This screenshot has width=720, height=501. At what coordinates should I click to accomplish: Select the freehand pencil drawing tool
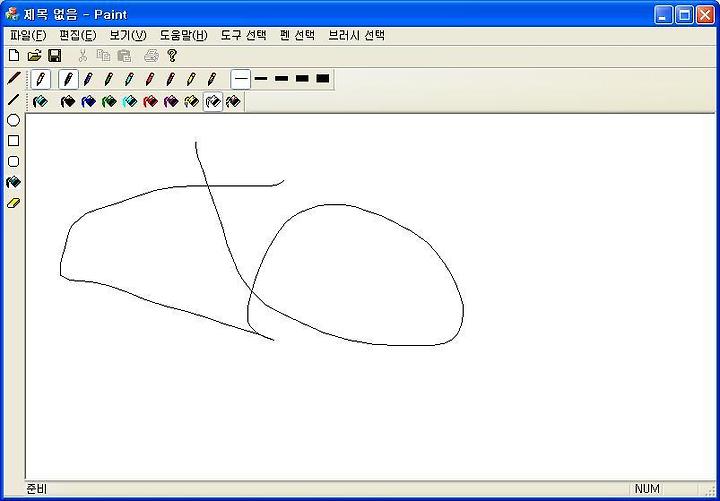[x=14, y=78]
